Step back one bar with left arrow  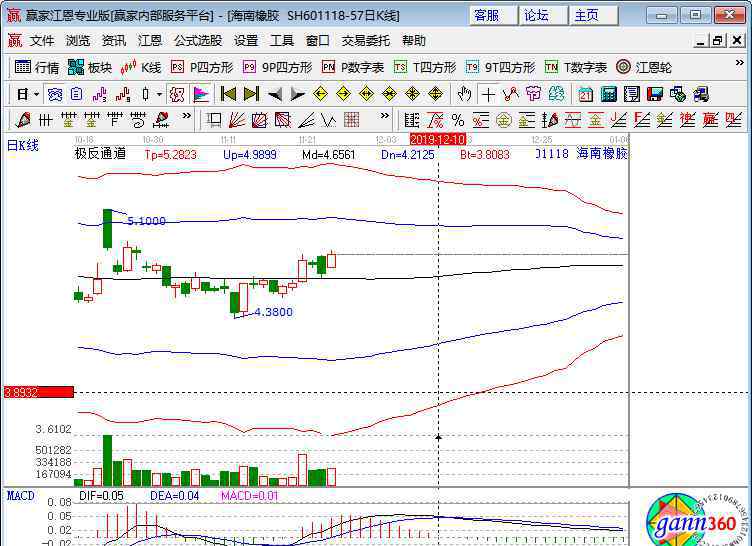click(x=274, y=94)
